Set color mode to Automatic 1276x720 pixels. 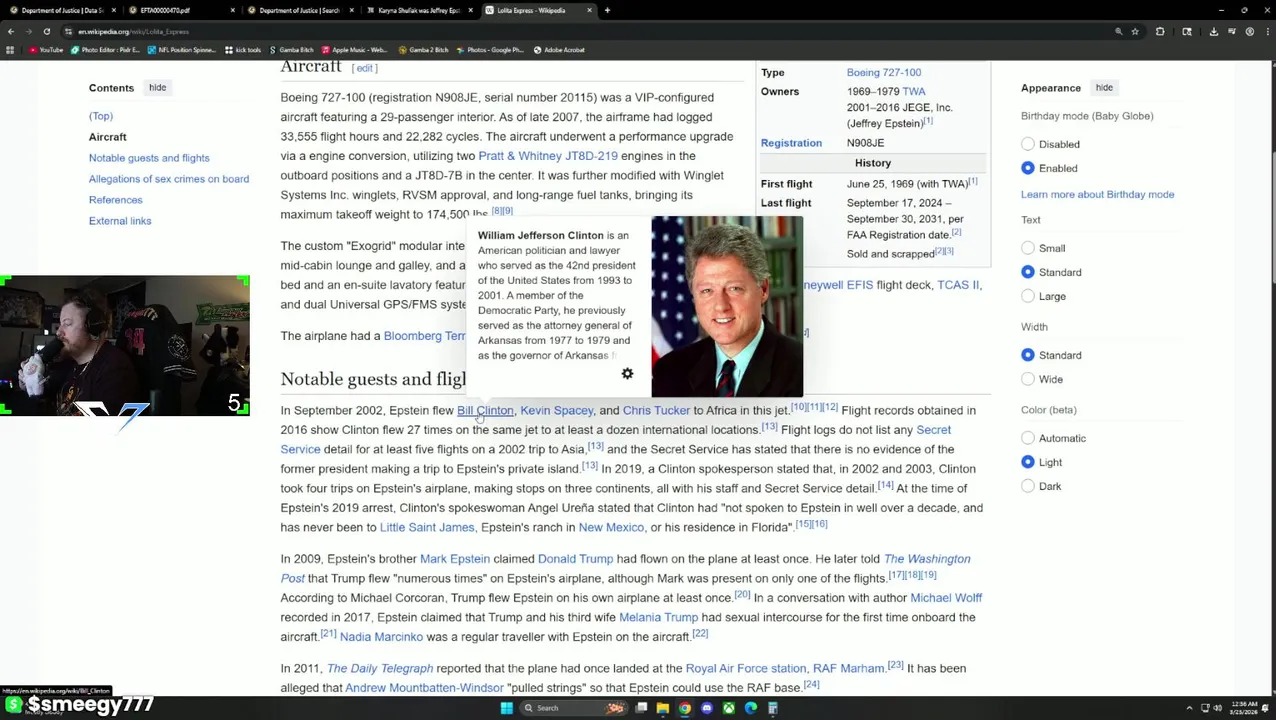1027,438
